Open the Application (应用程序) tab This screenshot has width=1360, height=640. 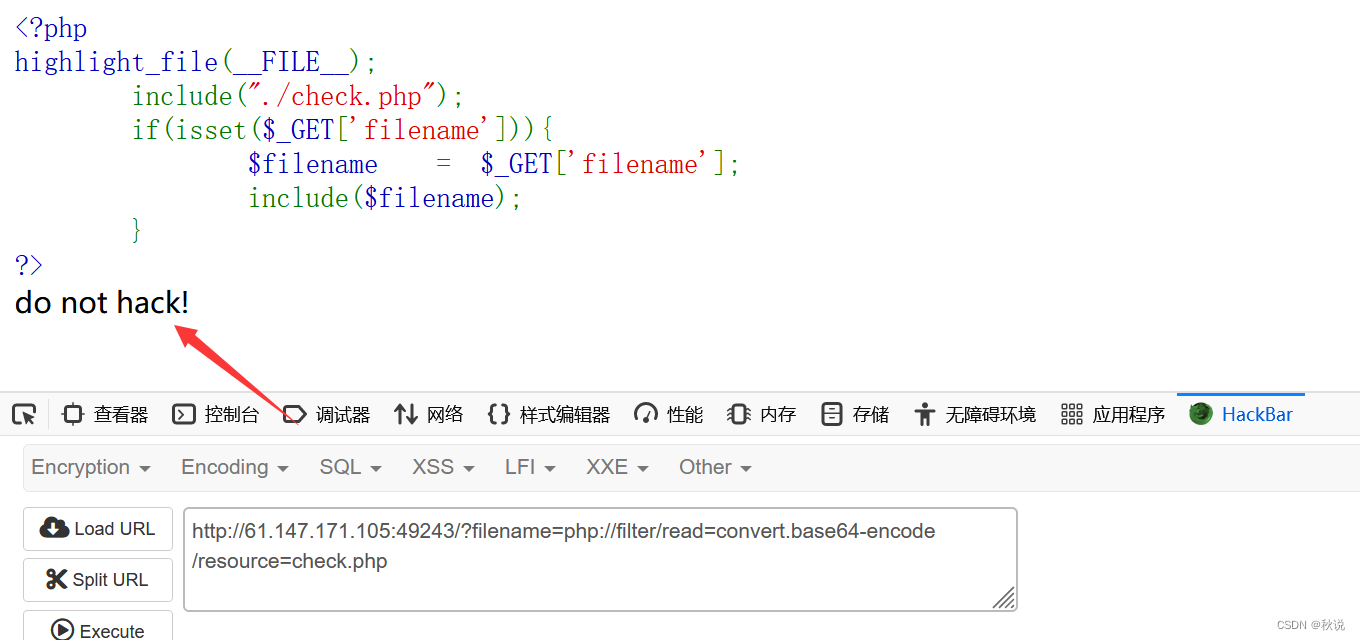click(1113, 414)
